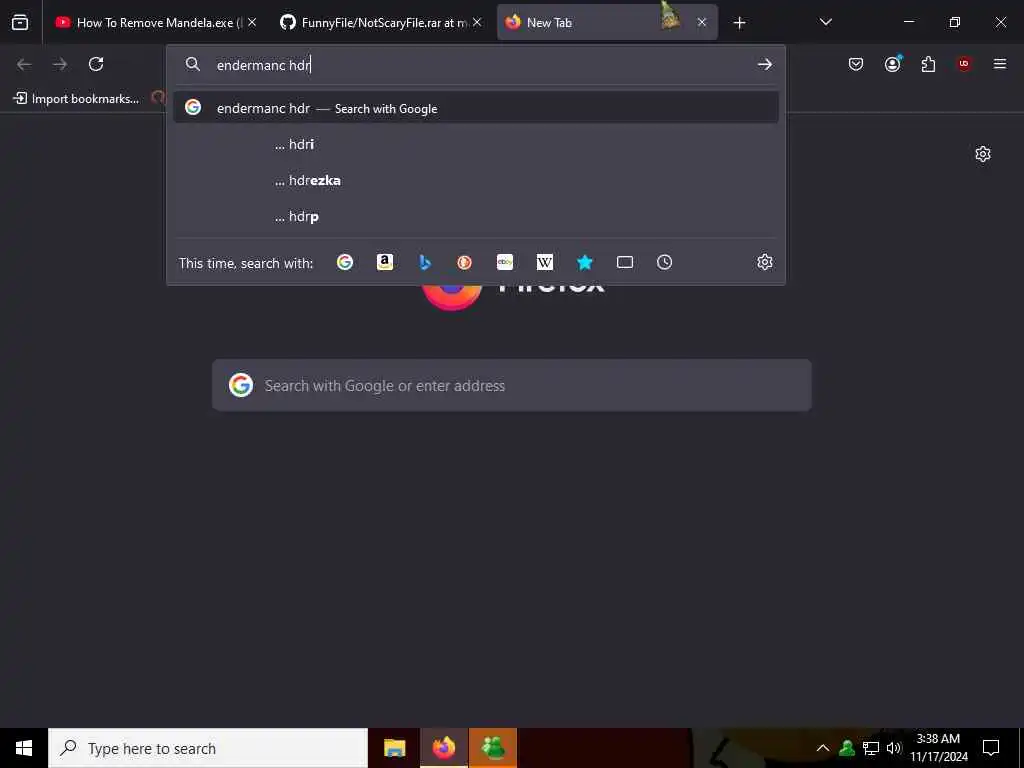
Task: Open the clock showing 3:38 AM
Action: (x=938, y=748)
